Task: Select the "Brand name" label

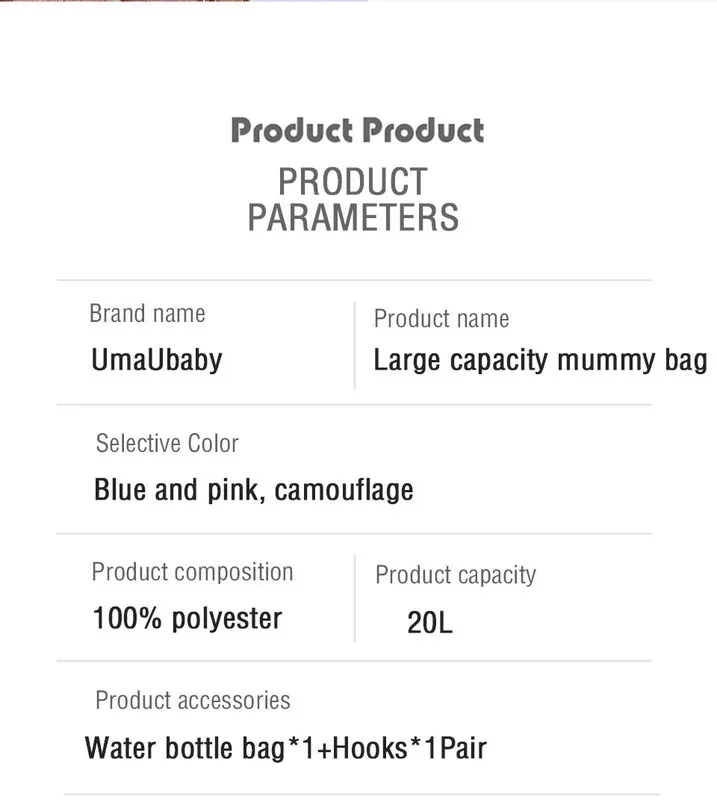Action: (x=147, y=313)
